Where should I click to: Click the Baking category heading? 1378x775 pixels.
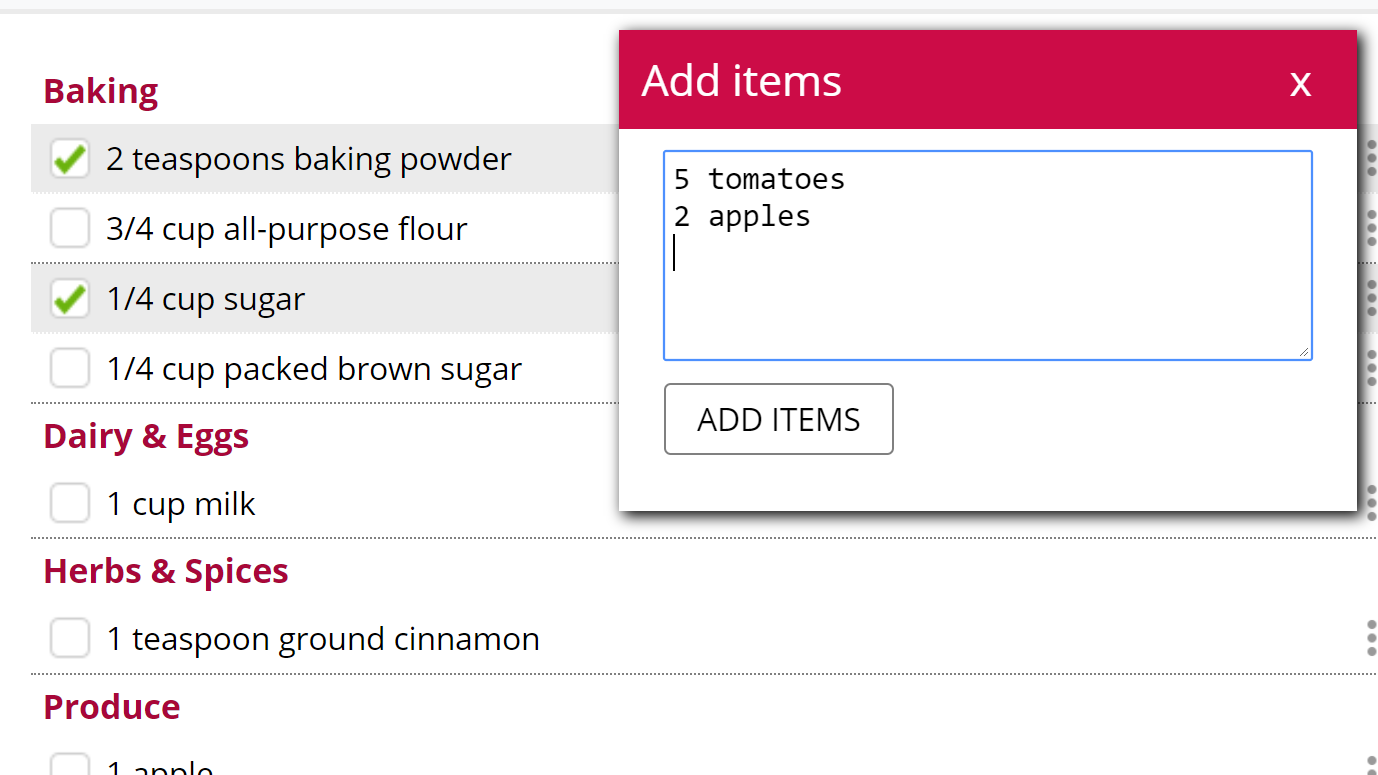click(x=101, y=91)
